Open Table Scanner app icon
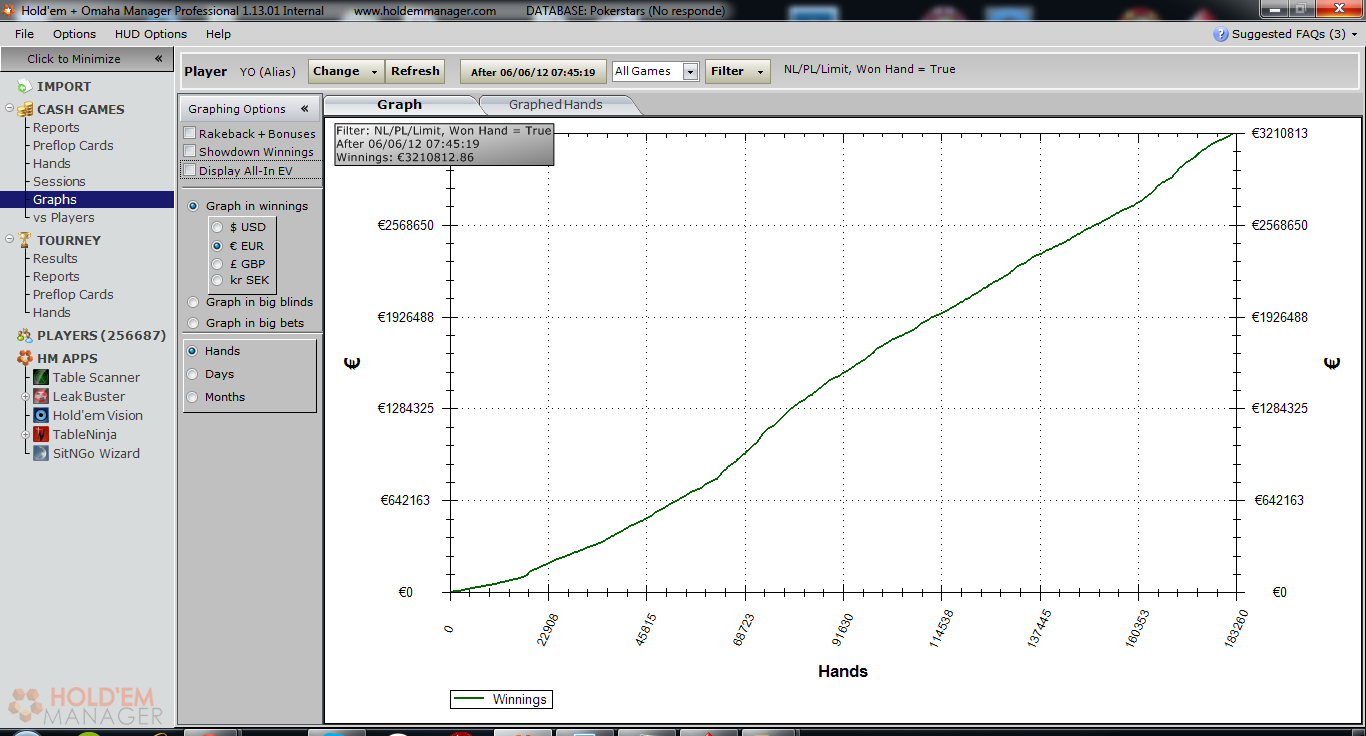The width and height of the screenshot is (1366, 736). [x=41, y=377]
